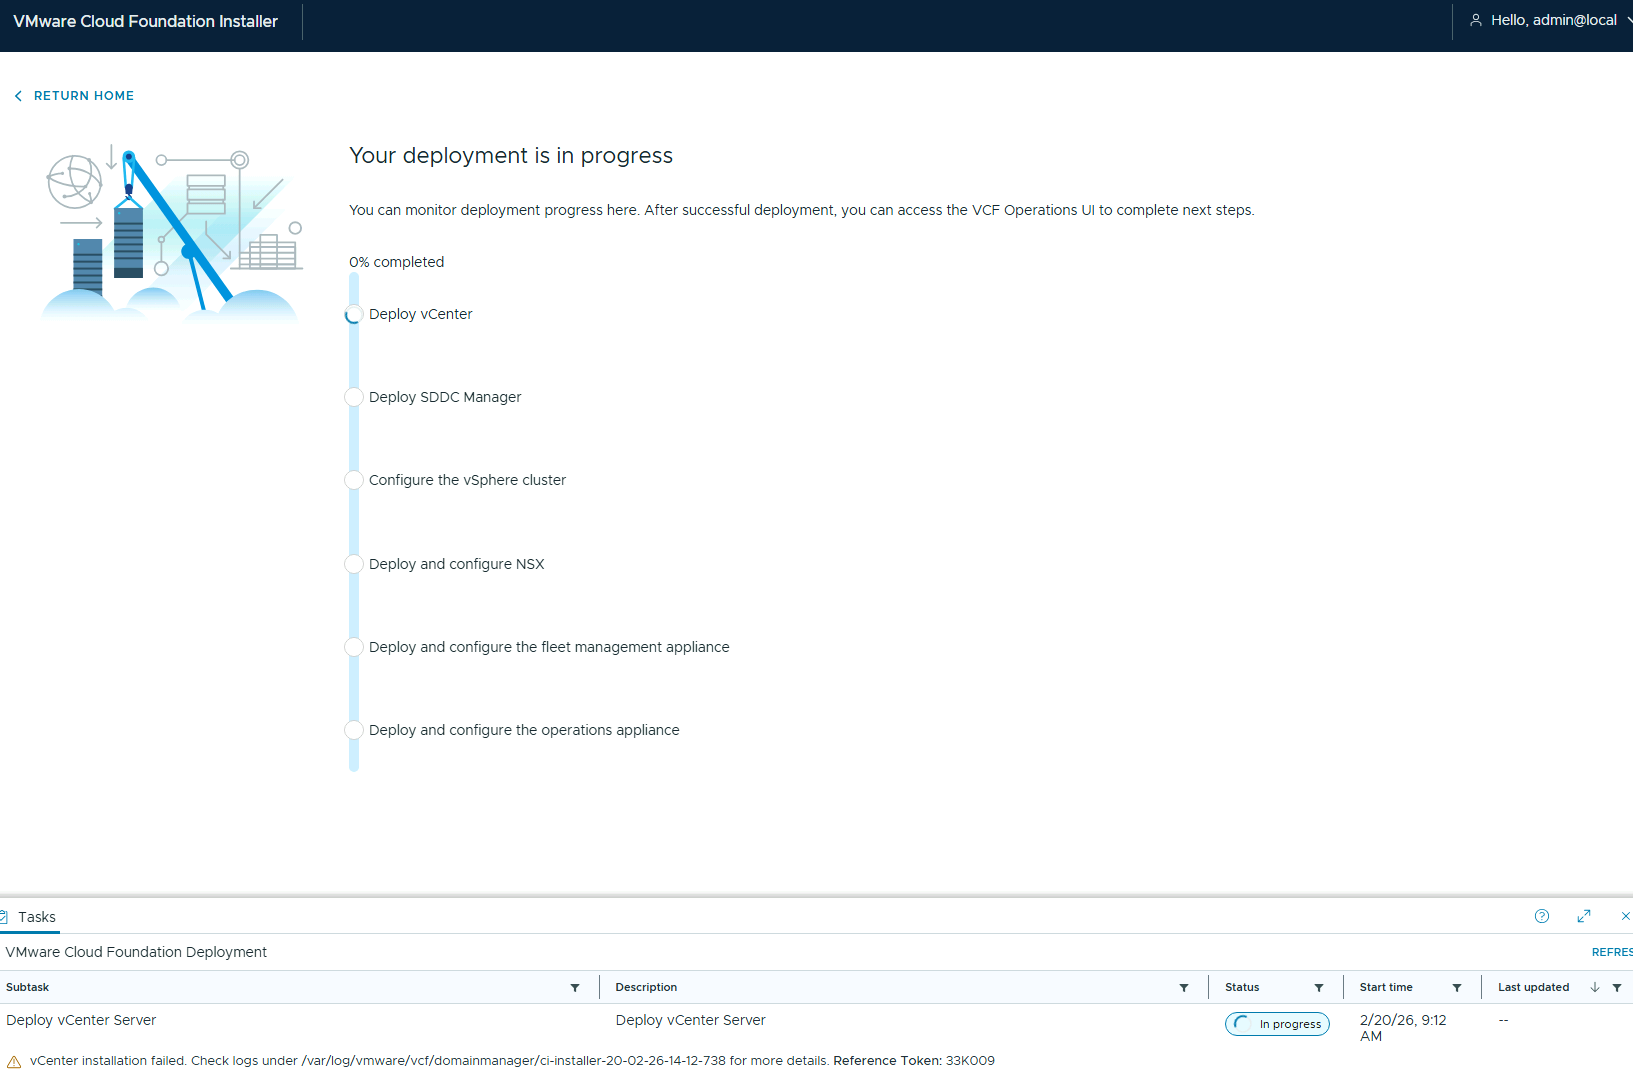Toggle the Last updated sort arrow
The image size is (1633, 1072).
1595,987
